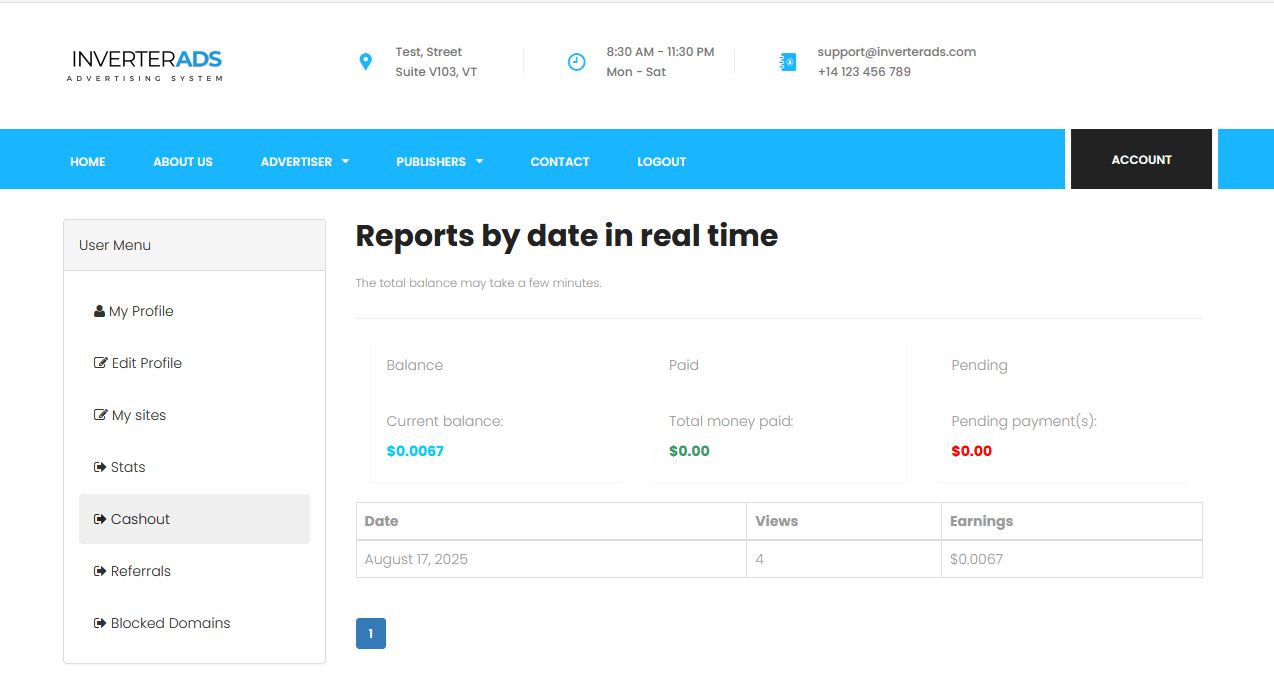1274x697 pixels.
Task: Open the About Us page
Action: pos(182,161)
